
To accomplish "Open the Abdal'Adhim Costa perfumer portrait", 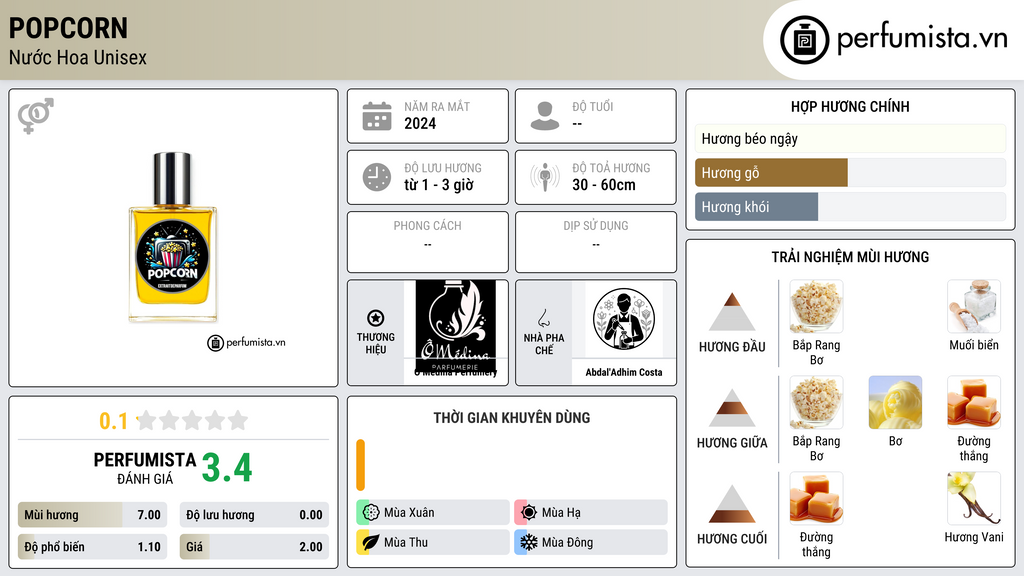I will pos(624,319).
